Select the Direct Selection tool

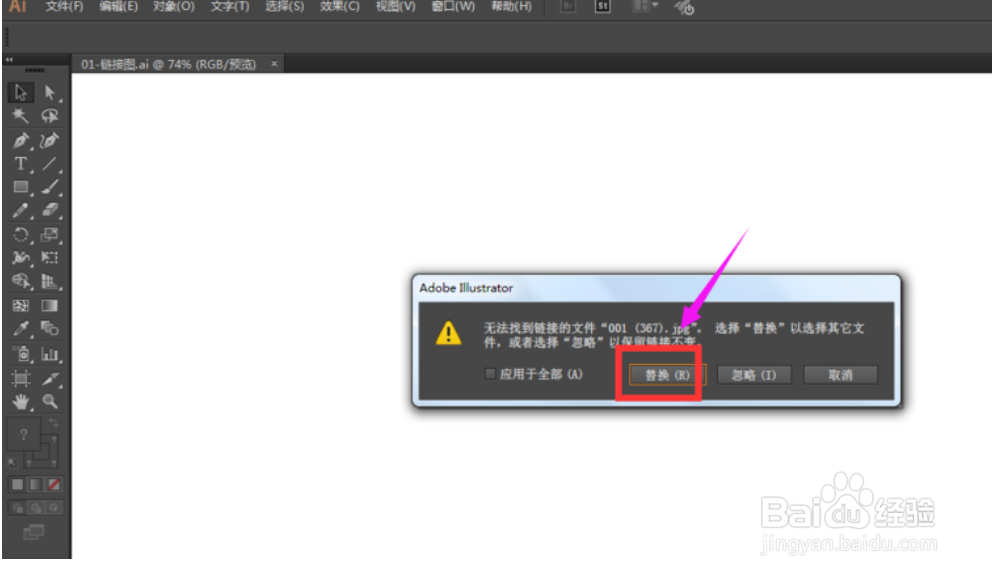tap(50, 93)
